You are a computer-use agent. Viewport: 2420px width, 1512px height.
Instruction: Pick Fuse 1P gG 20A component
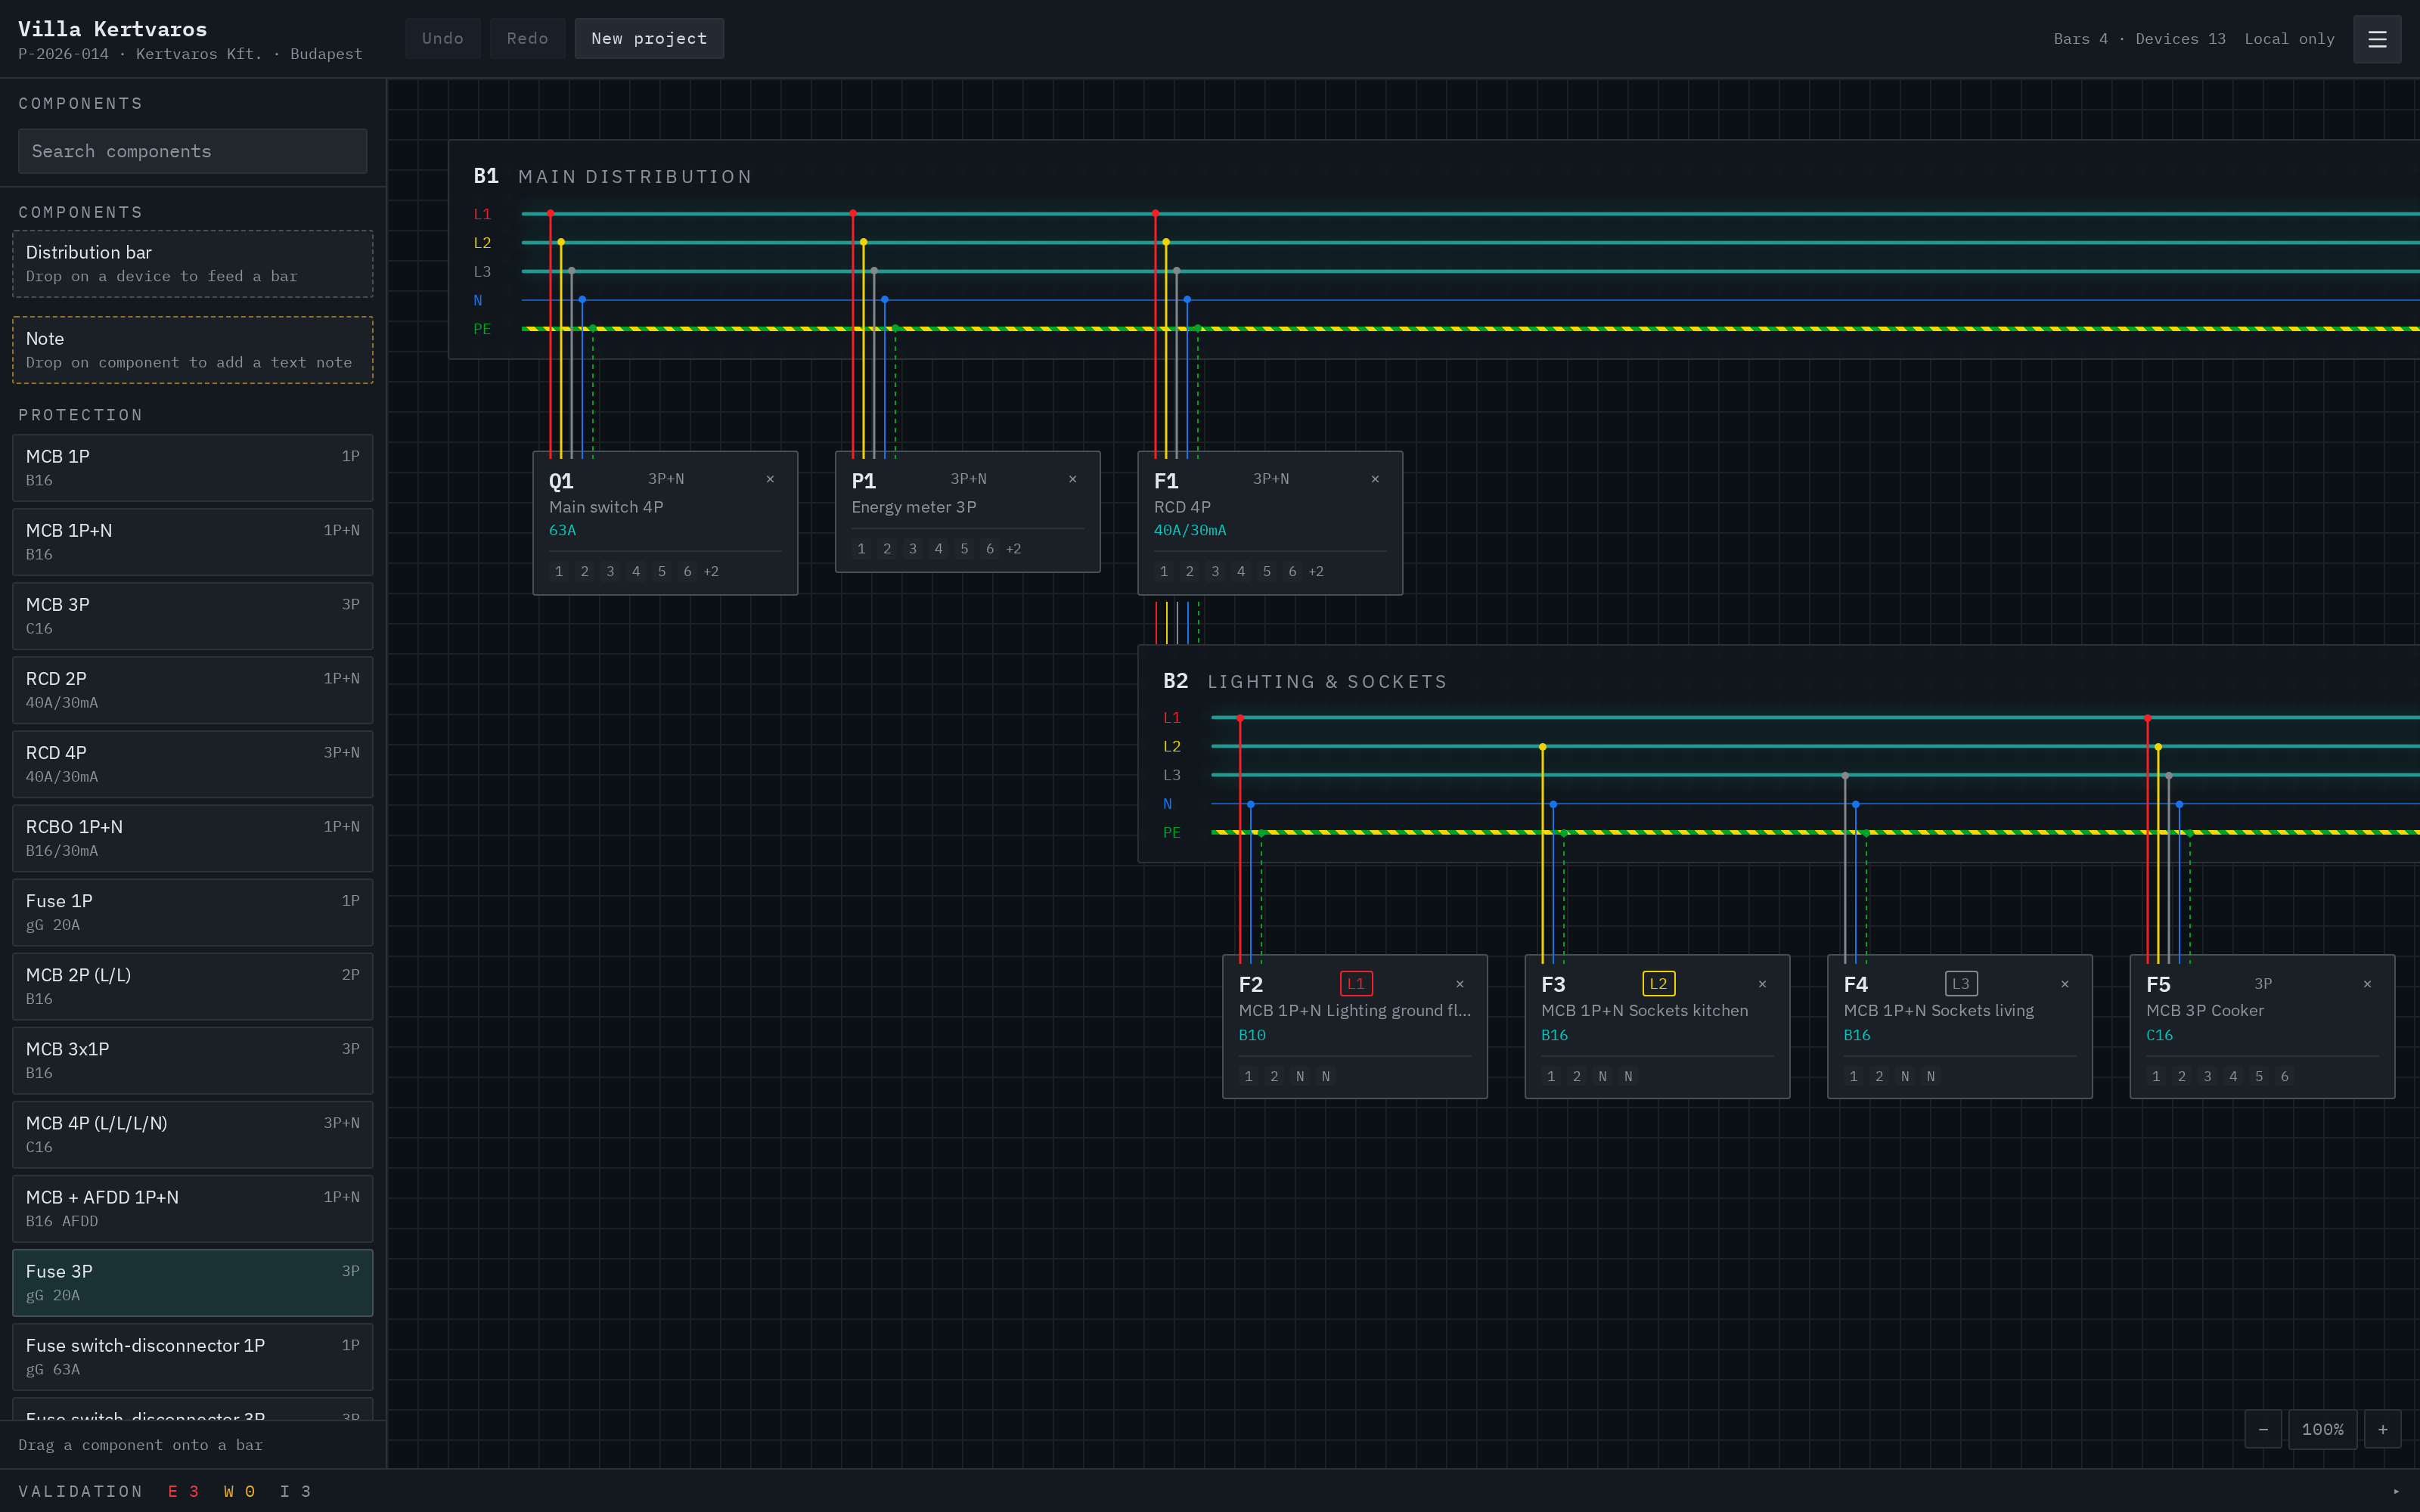click(x=192, y=912)
